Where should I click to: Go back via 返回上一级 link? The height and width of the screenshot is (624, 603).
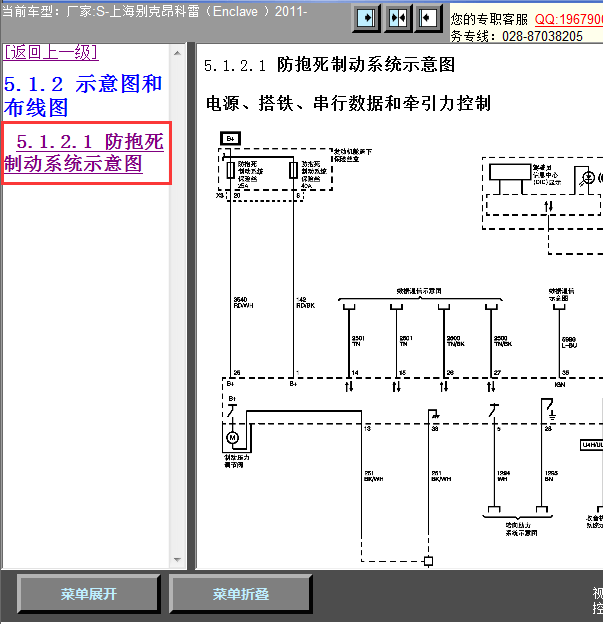51,53
